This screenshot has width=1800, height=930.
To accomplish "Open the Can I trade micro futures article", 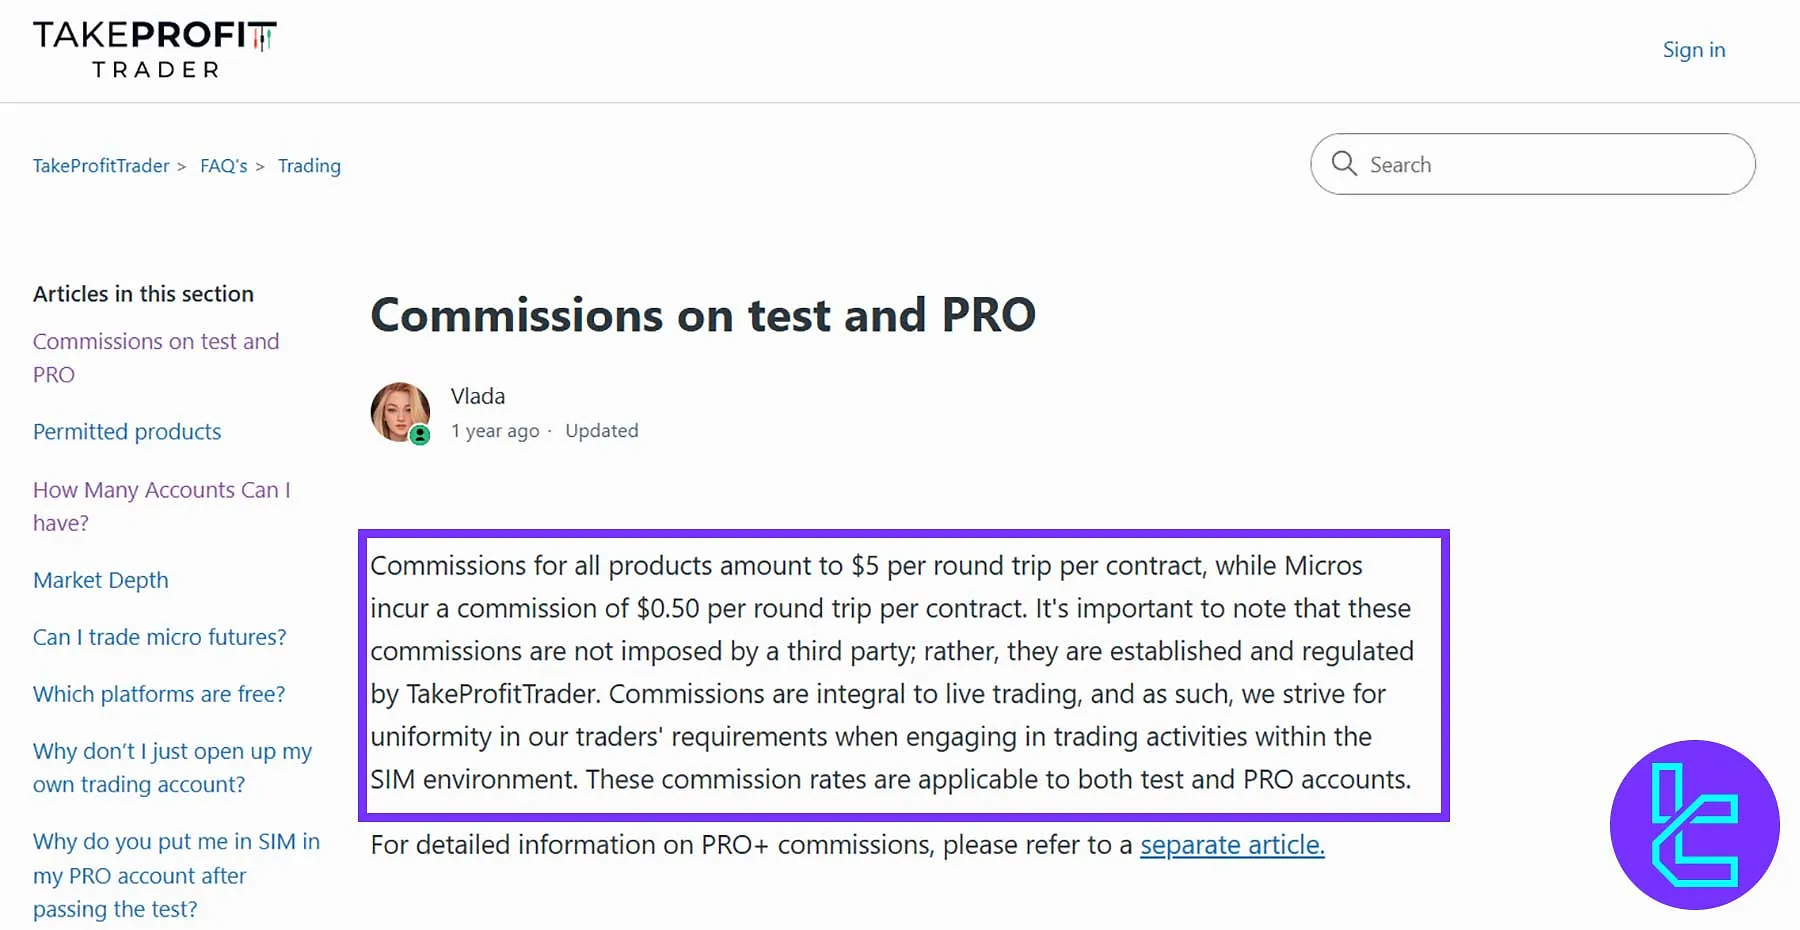I will tap(160, 636).
